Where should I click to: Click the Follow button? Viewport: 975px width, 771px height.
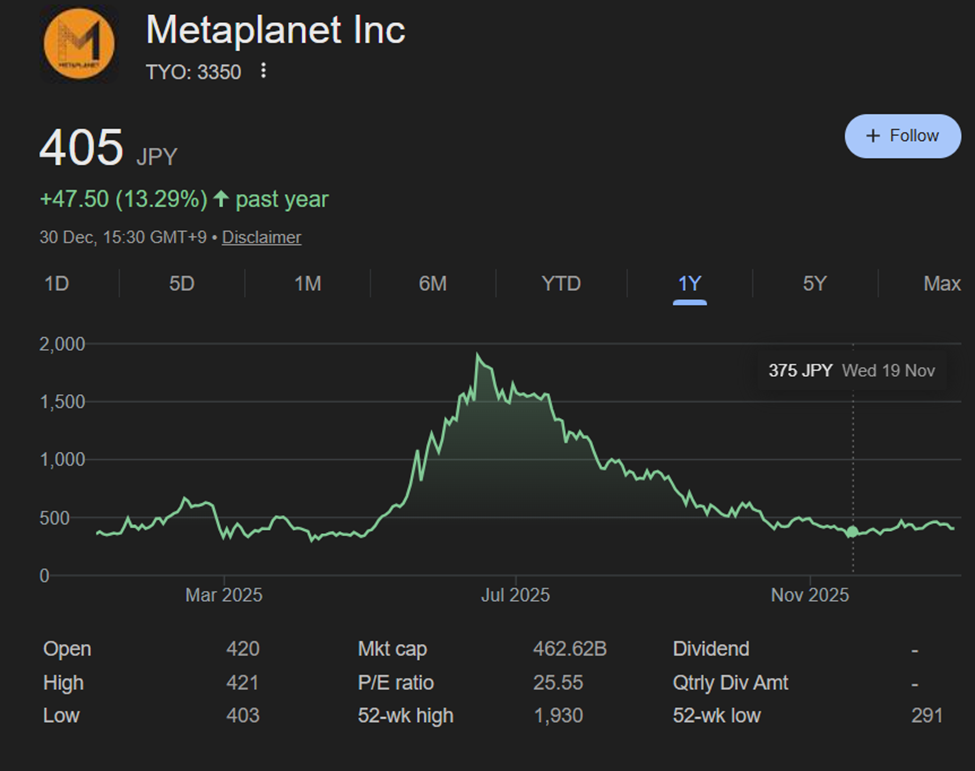[902, 136]
